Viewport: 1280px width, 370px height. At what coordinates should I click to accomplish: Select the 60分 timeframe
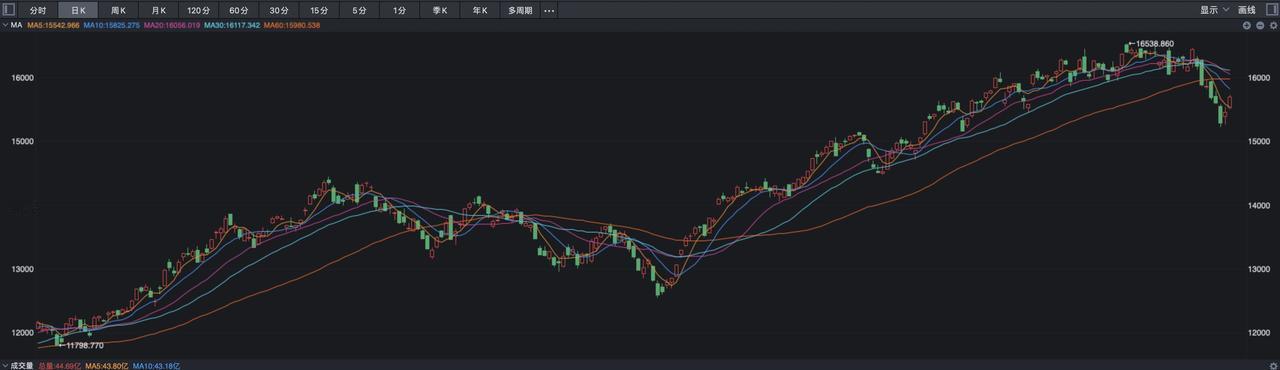(239, 10)
